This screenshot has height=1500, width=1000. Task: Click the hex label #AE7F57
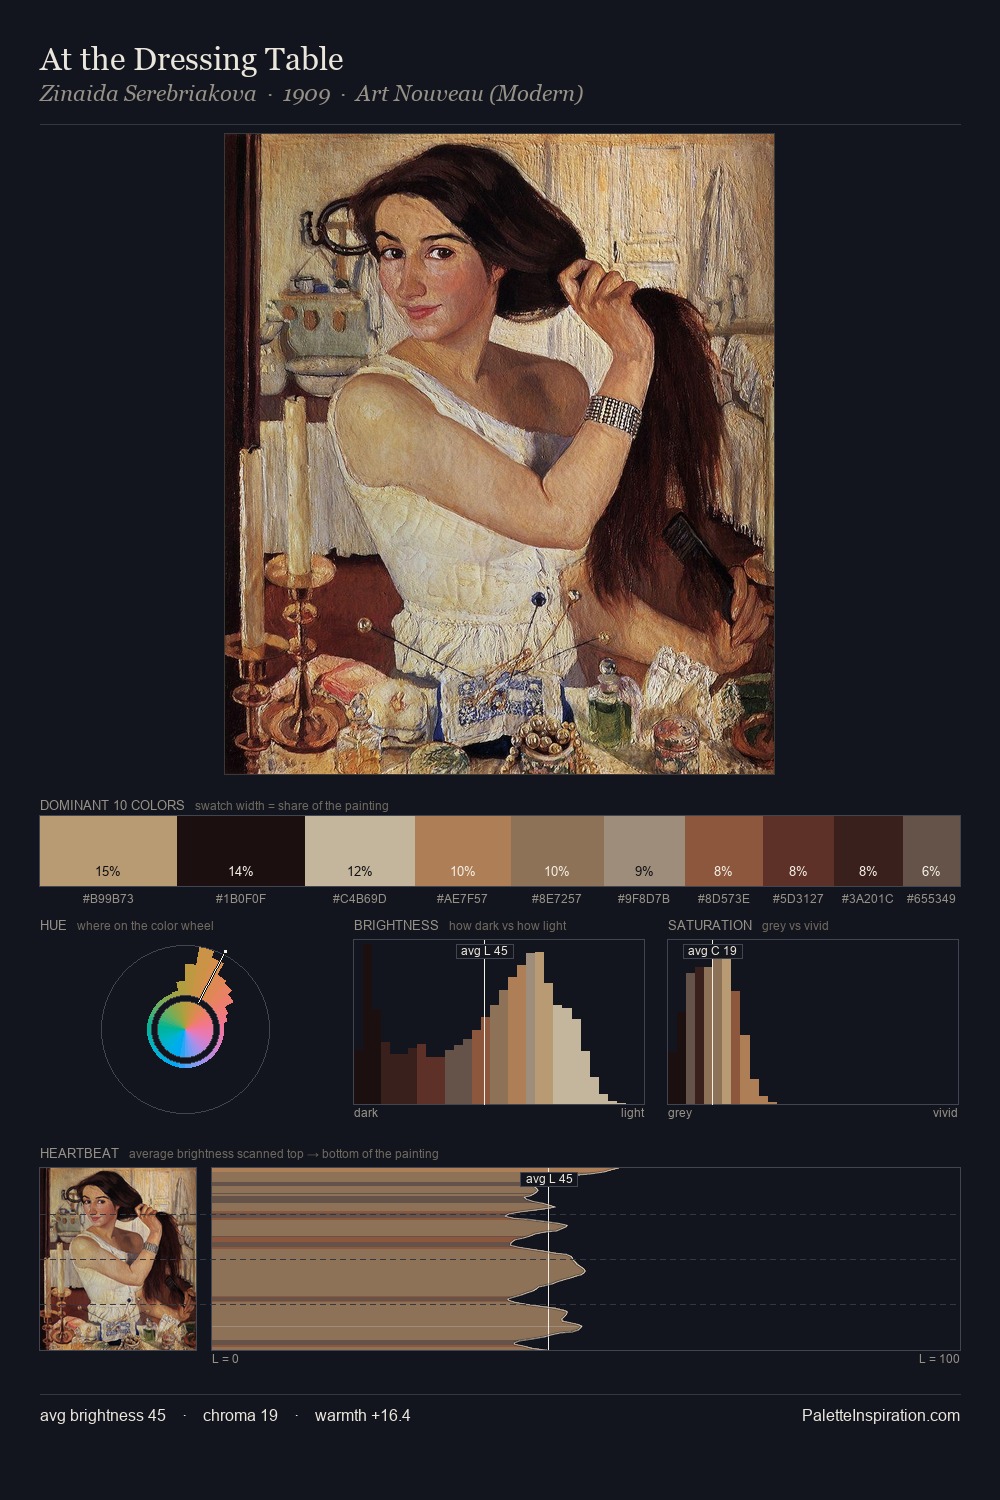(x=463, y=899)
